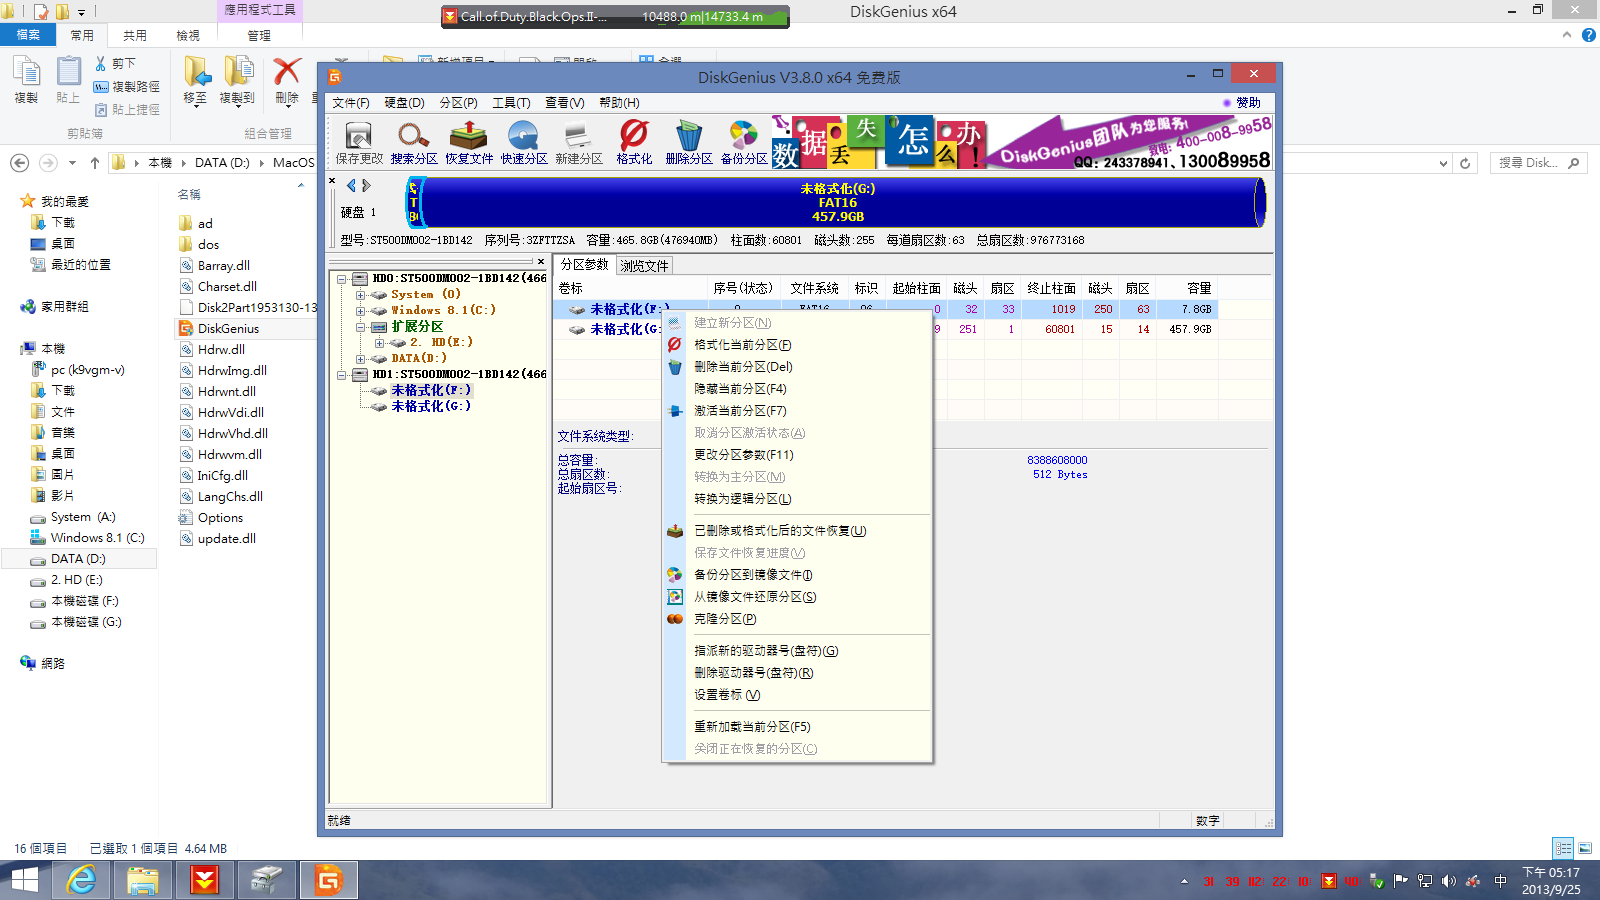Image resolution: width=1600 pixels, height=900 pixels.
Task: Expand the 2. HD(E:) tree node
Action: pyautogui.click(x=379, y=343)
